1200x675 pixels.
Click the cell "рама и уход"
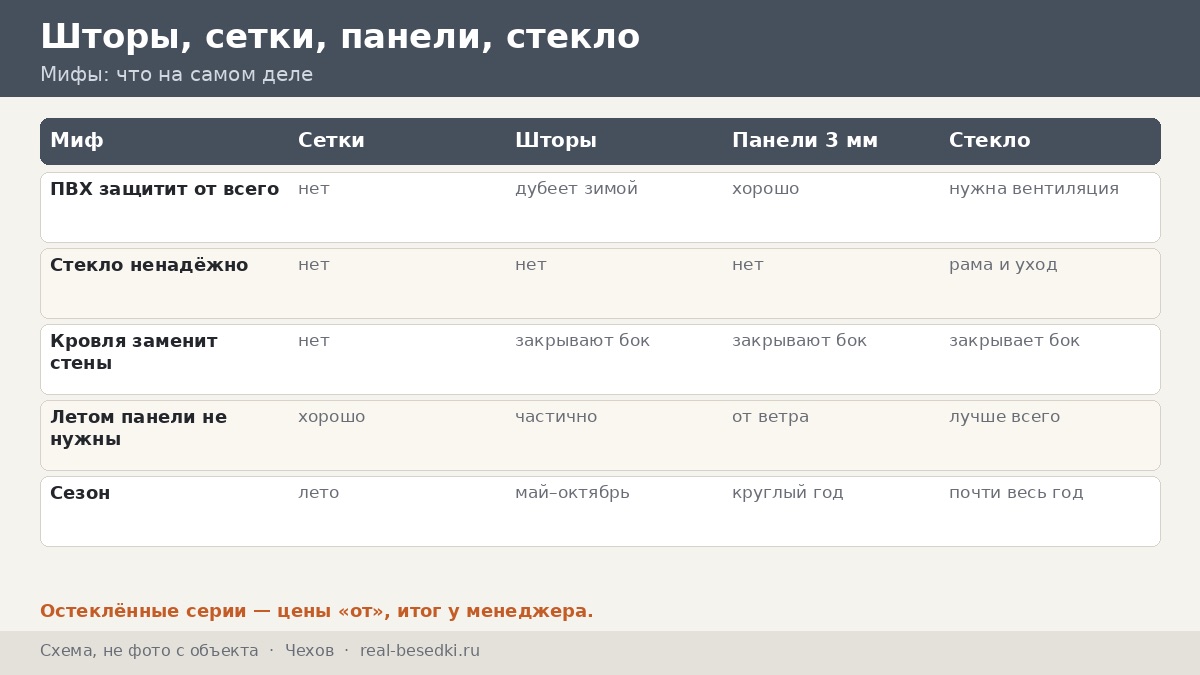point(1003,265)
